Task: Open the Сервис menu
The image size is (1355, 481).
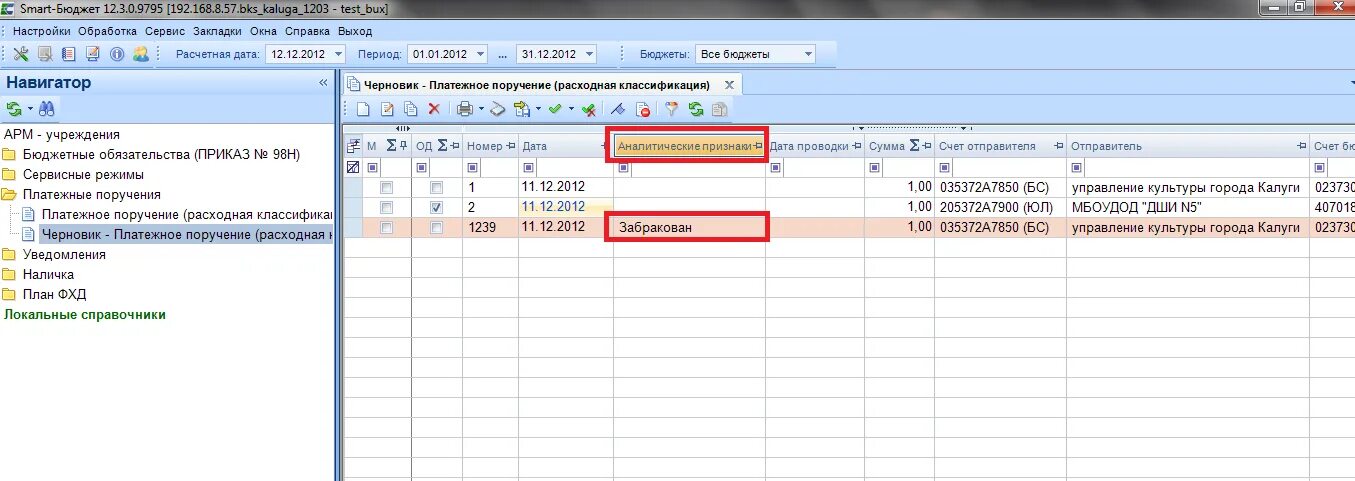Action: [164, 31]
